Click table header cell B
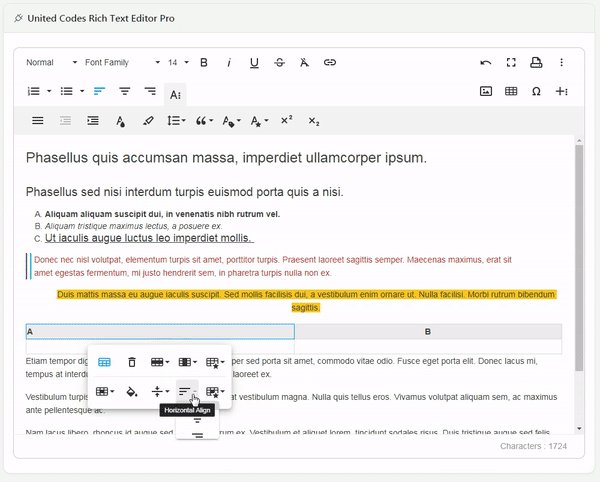The width and height of the screenshot is (600, 482). tap(428, 332)
